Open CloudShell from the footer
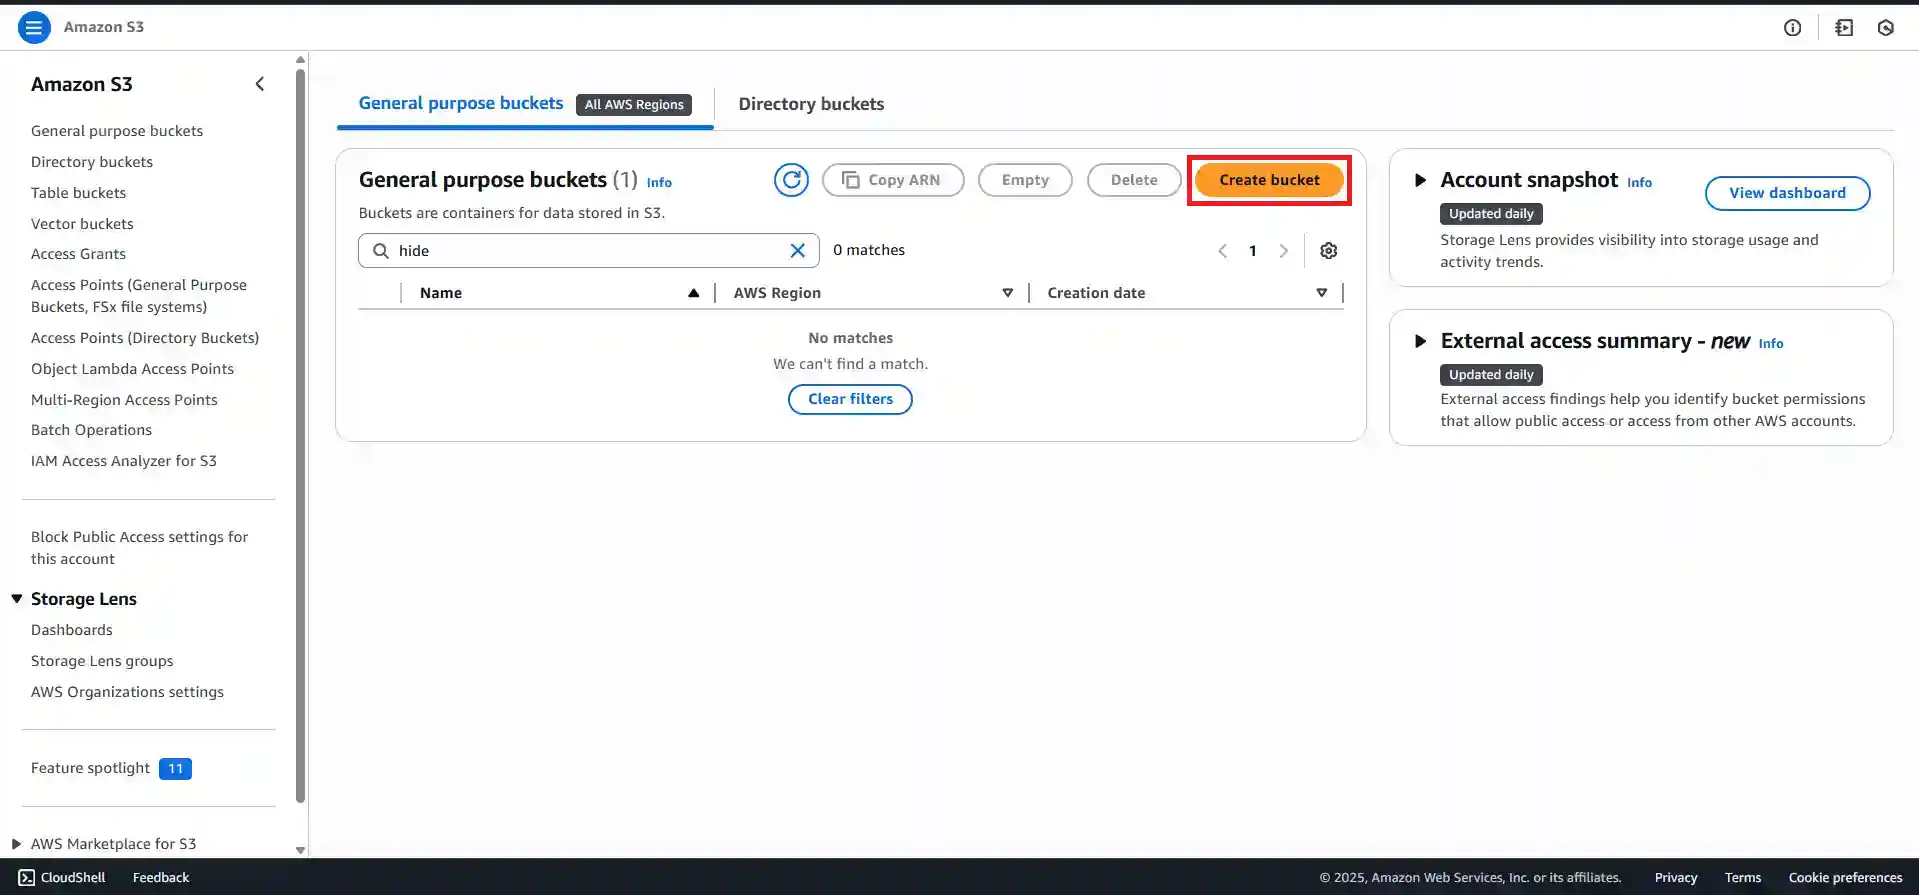Screen dimensions: 1919x895 (x=62, y=877)
